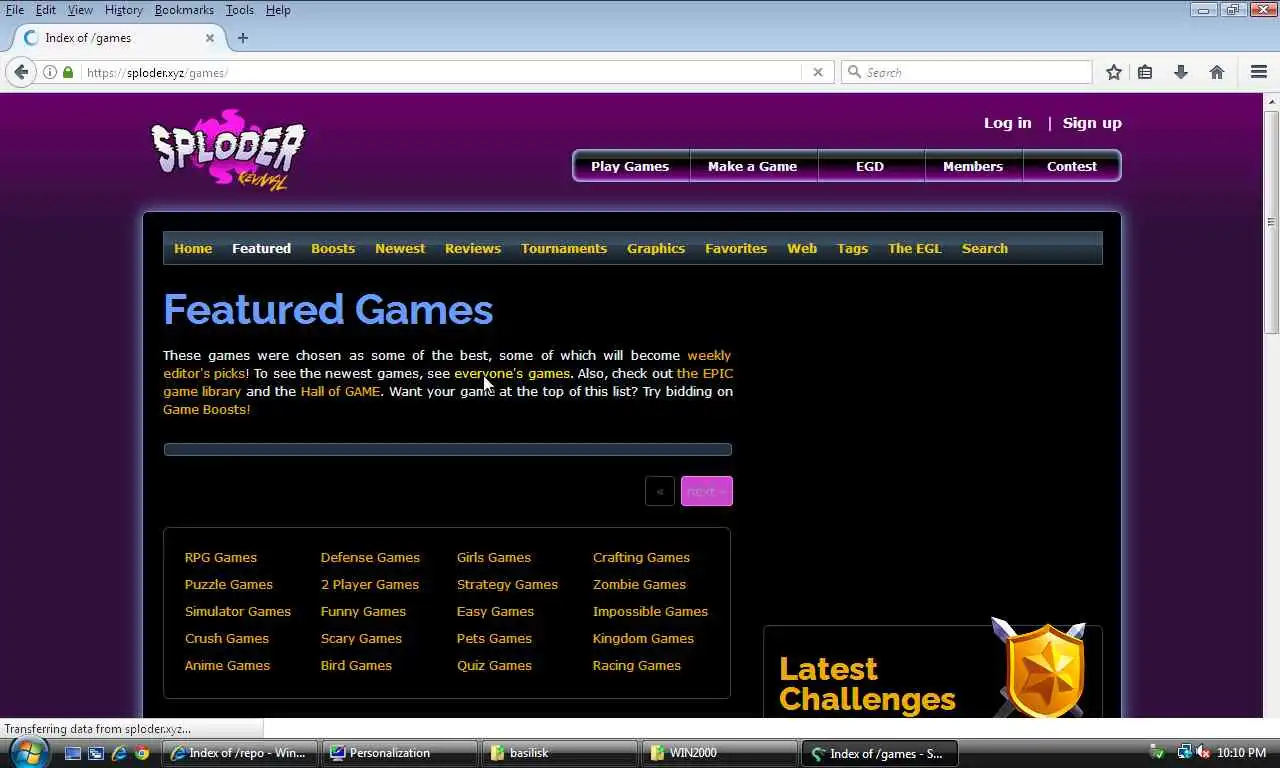This screenshot has width=1280, height=768.
Task: Click the Members navigation button
Action: [x=973, y=166]
